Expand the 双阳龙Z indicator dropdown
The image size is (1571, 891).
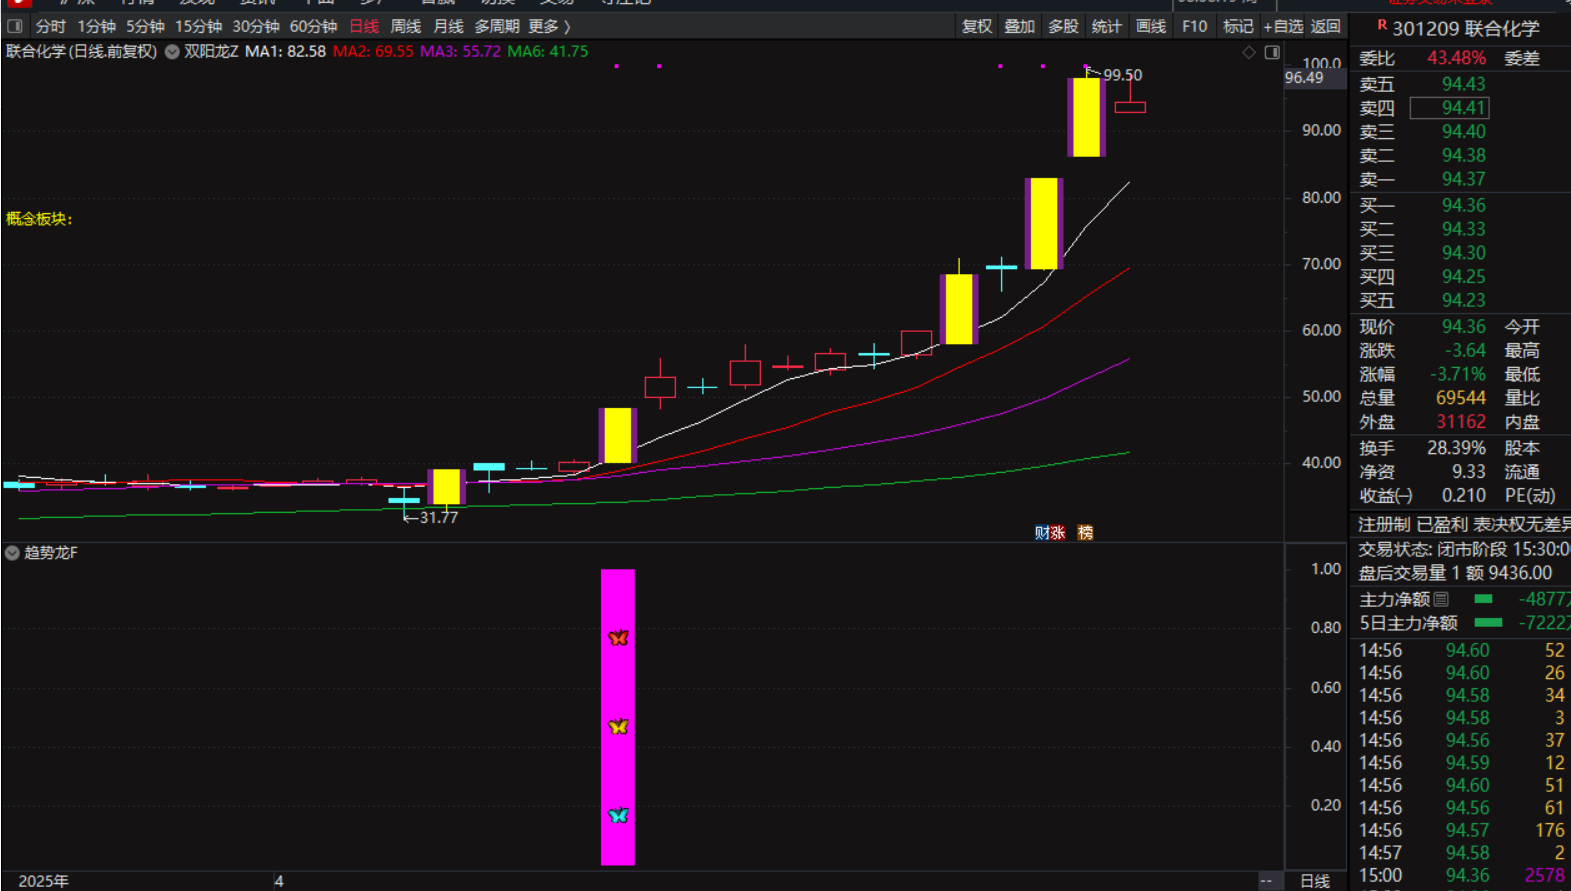click(172, 52)
